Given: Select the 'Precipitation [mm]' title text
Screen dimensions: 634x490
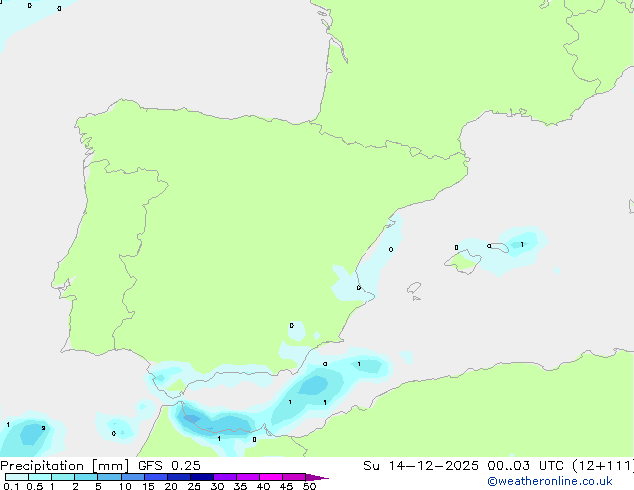Looking at the screenshot, I should [x=65, y=466].
